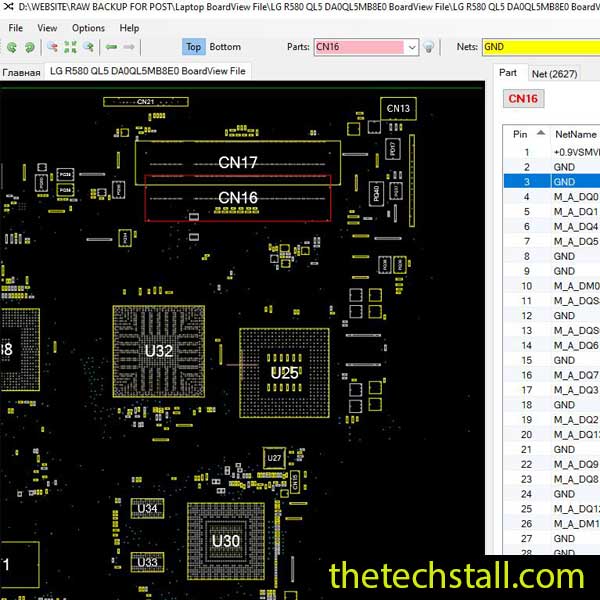Select pin 1 row +0.9VSMV
600x600 pixels.
[x=551, y=152]
